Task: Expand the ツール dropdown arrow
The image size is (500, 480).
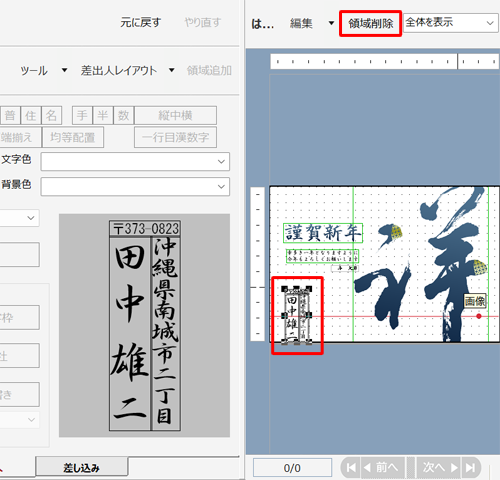Action: 65,70
